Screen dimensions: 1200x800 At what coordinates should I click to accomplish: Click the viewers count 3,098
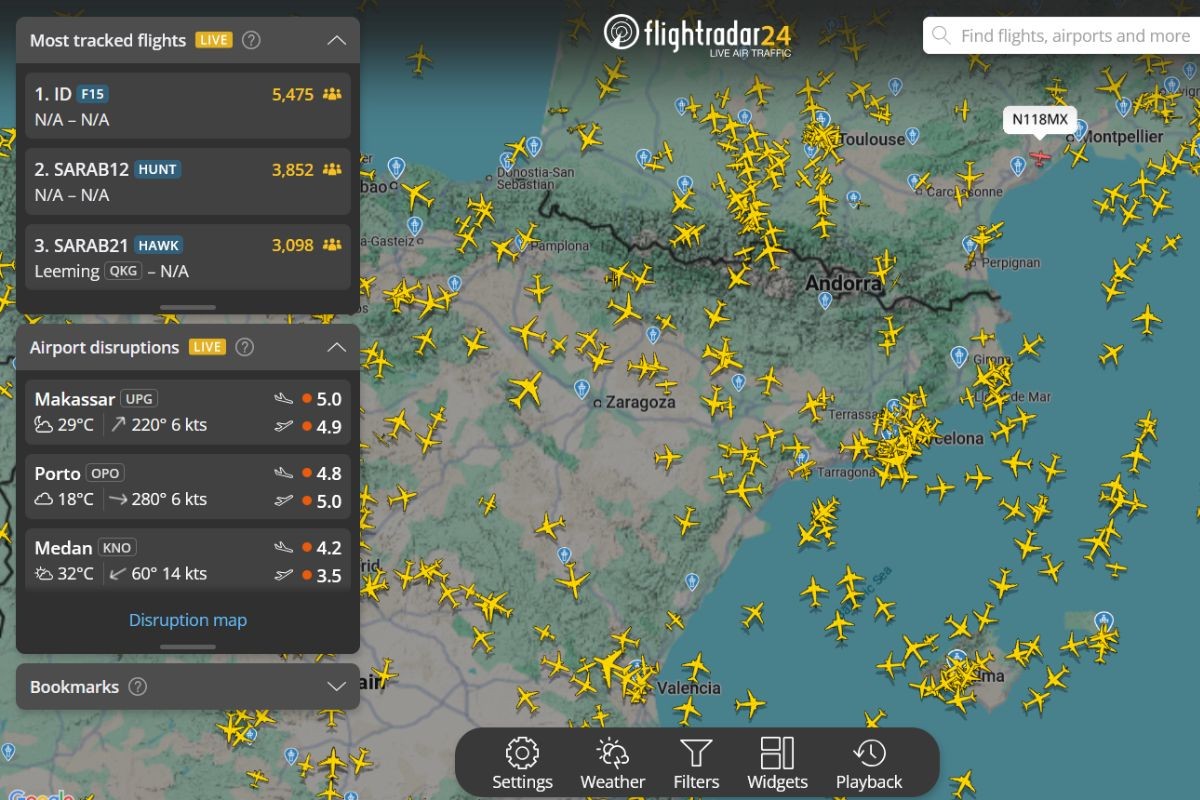pos(293,245)
